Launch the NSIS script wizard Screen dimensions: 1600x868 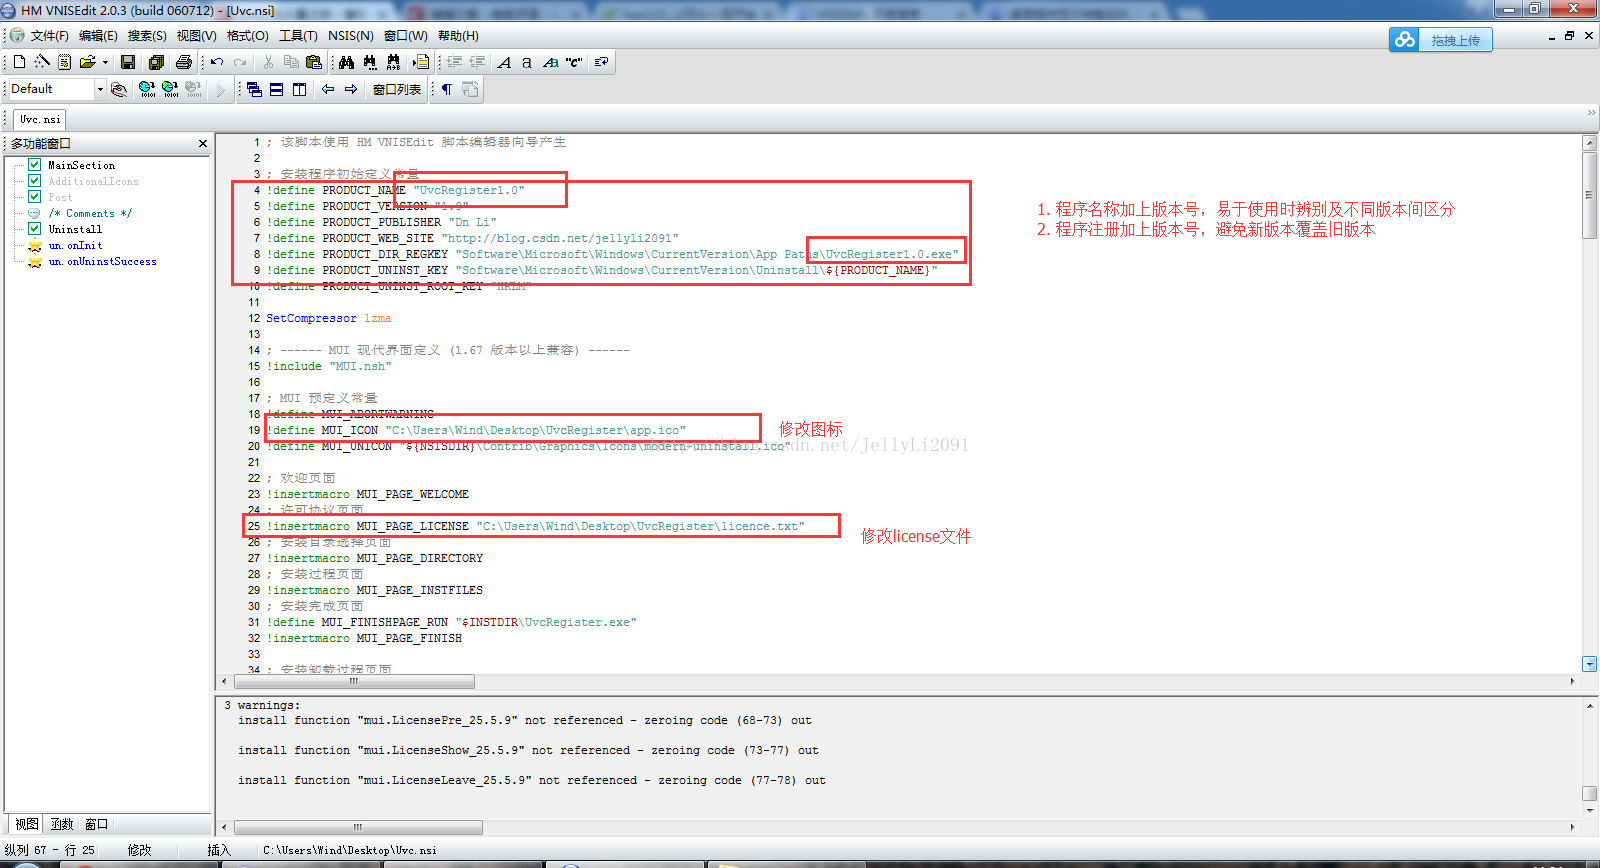(x=41, y=62)
